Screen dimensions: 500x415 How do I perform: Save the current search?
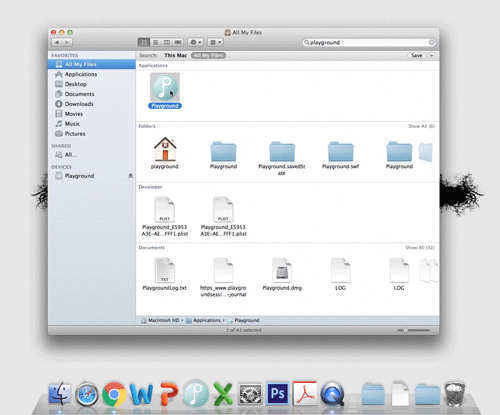tap(417, 55)
